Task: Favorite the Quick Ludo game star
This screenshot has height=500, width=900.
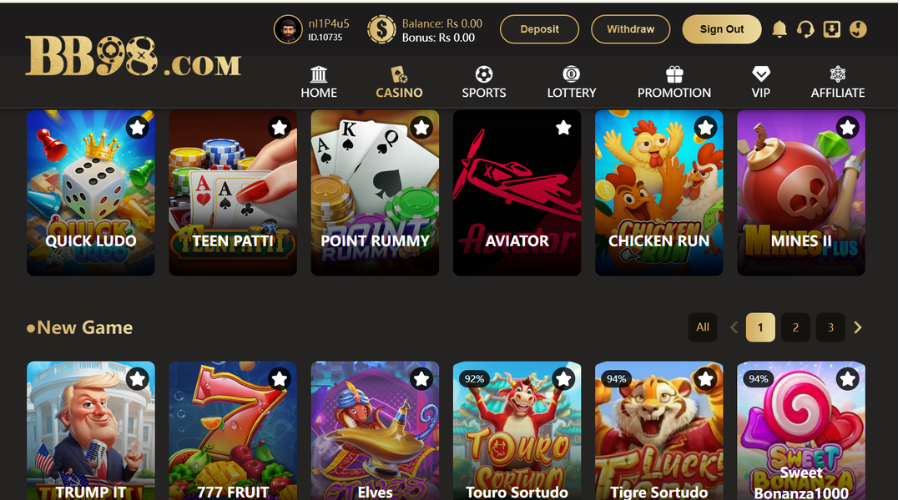Action: (137, 127)
